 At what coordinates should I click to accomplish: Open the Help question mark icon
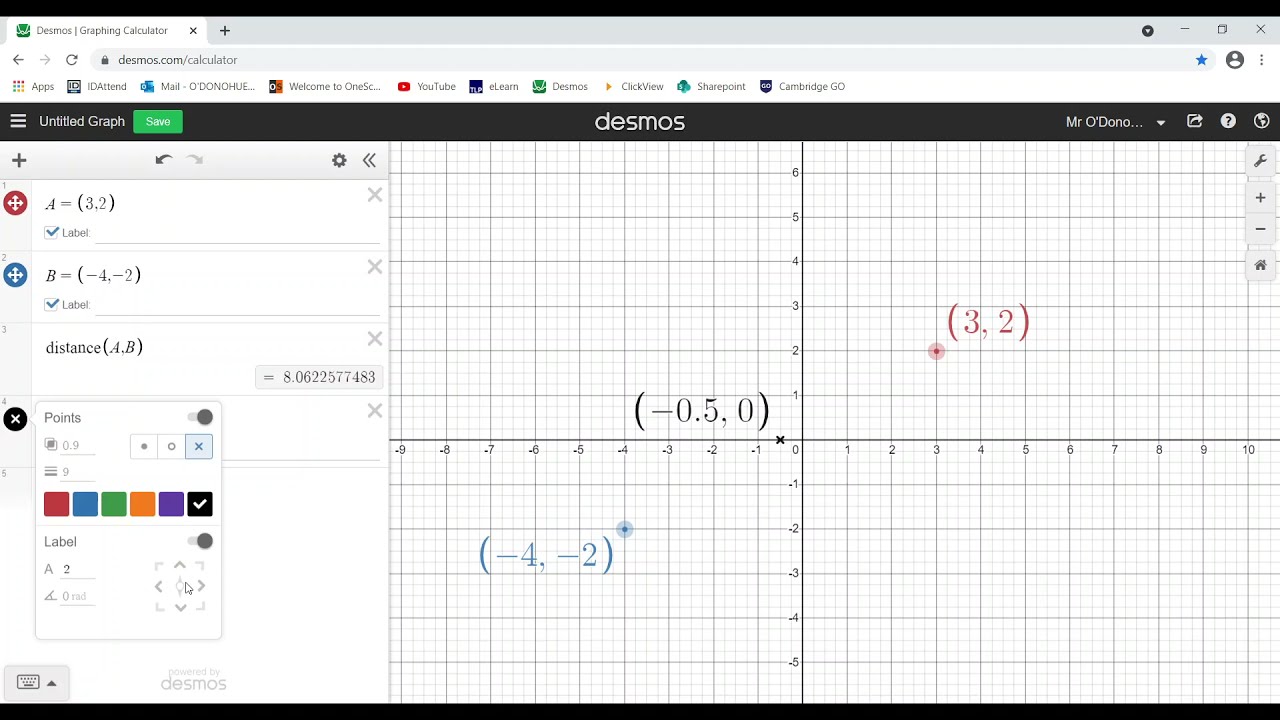tap(1228, 121)
